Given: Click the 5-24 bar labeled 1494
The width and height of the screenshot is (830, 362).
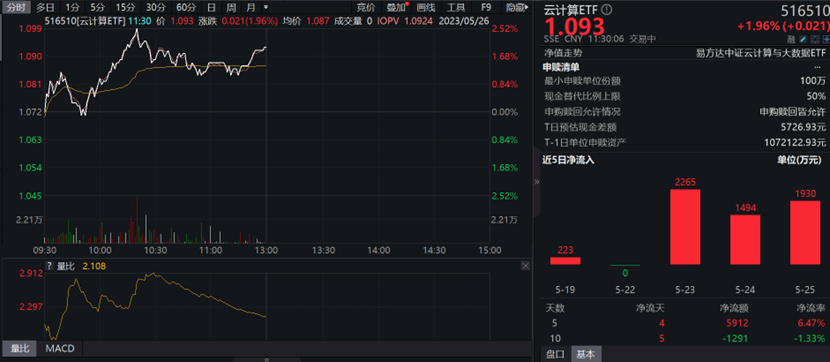Looking at the screenshot, I should 745,239.
